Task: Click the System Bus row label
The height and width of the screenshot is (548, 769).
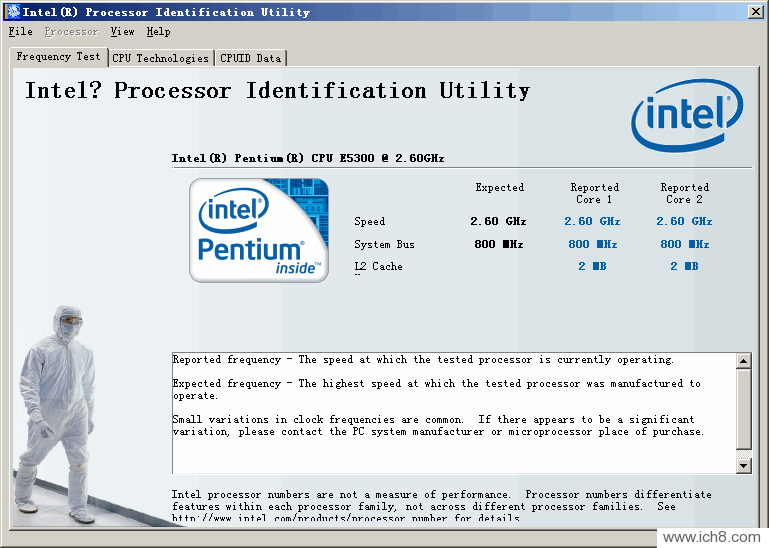Action: tap(384, 244)
